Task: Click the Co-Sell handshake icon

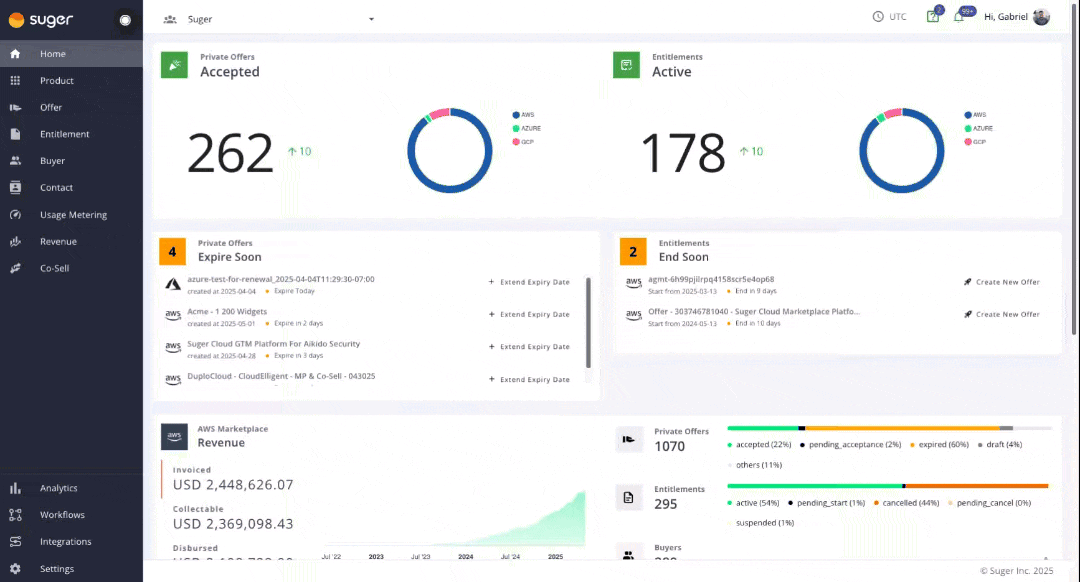Action: [x=15, y=269]
